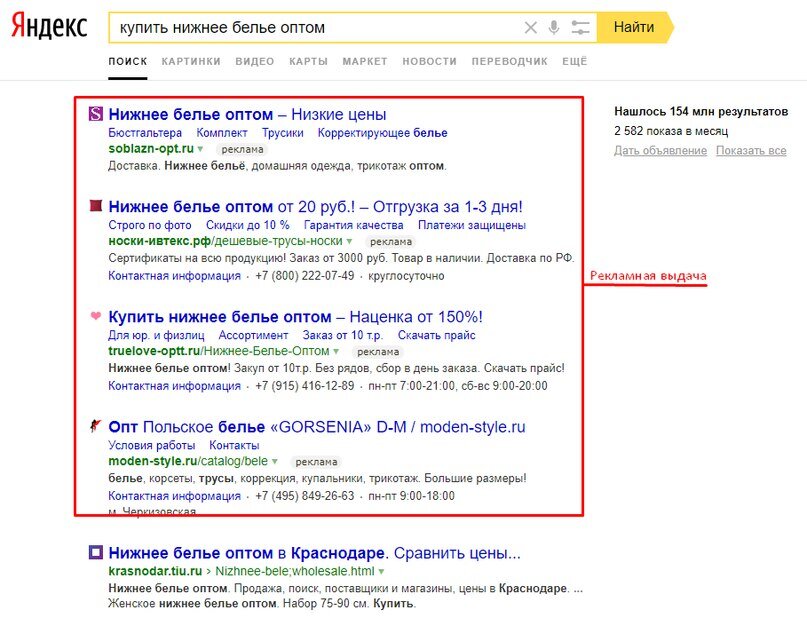Click the Бюстгальтера sitelink
The height and width of the screenshot is (618, 807).
click(x=145, y=133)
